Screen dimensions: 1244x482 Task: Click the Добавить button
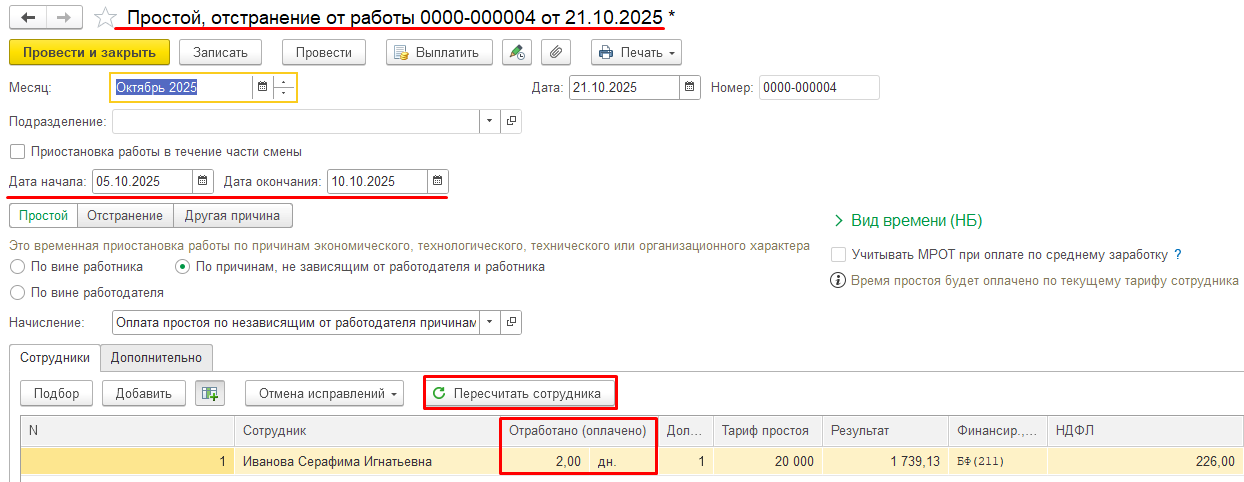tap(143, 394)
